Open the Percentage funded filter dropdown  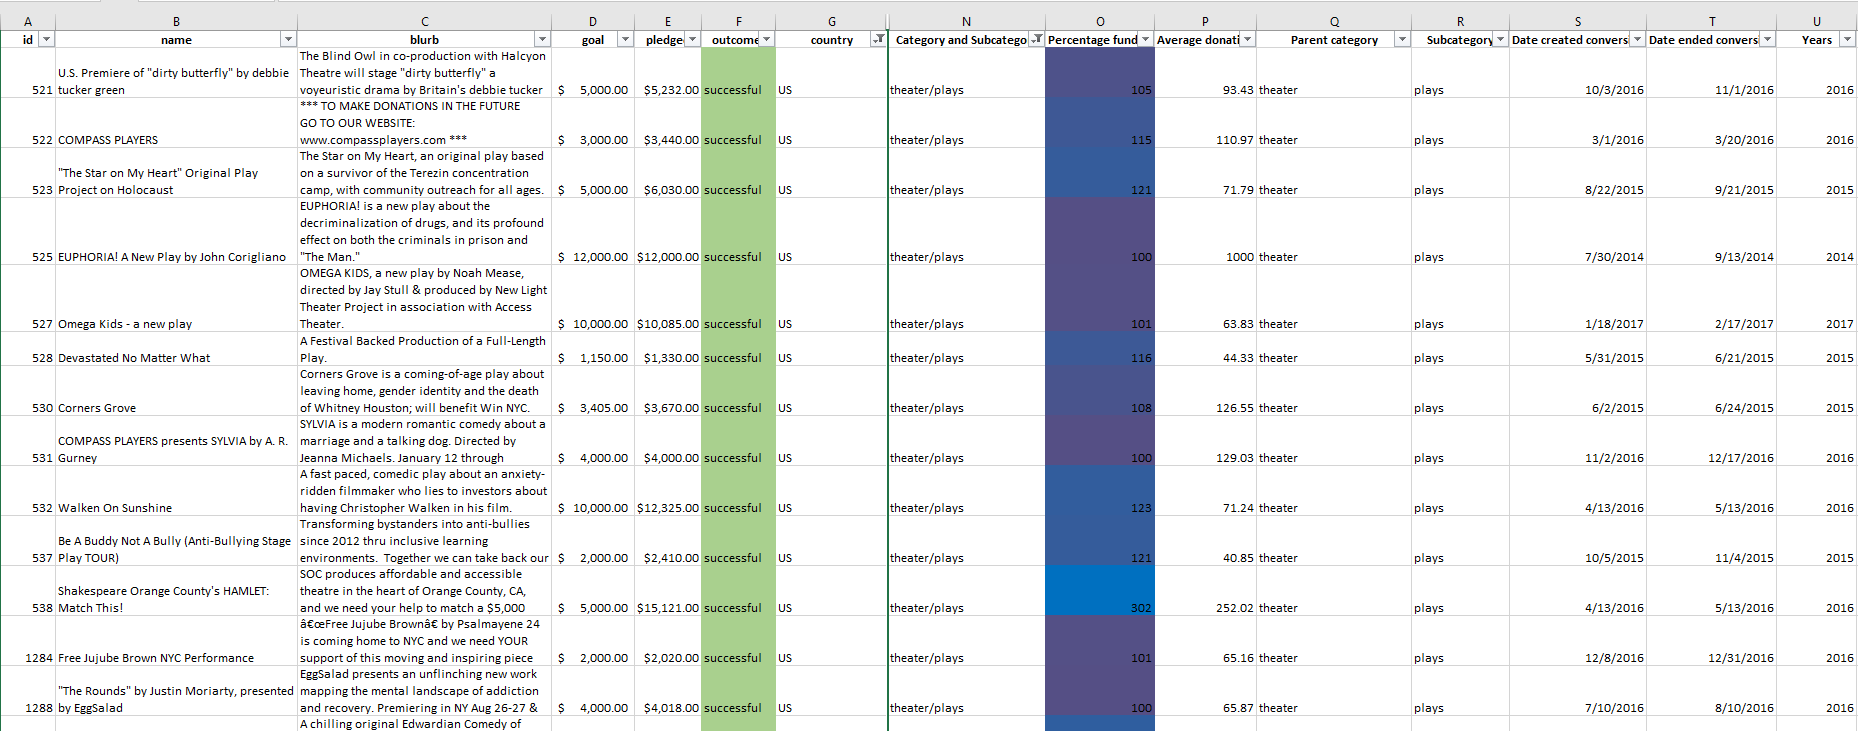(x=1145, y=39)
